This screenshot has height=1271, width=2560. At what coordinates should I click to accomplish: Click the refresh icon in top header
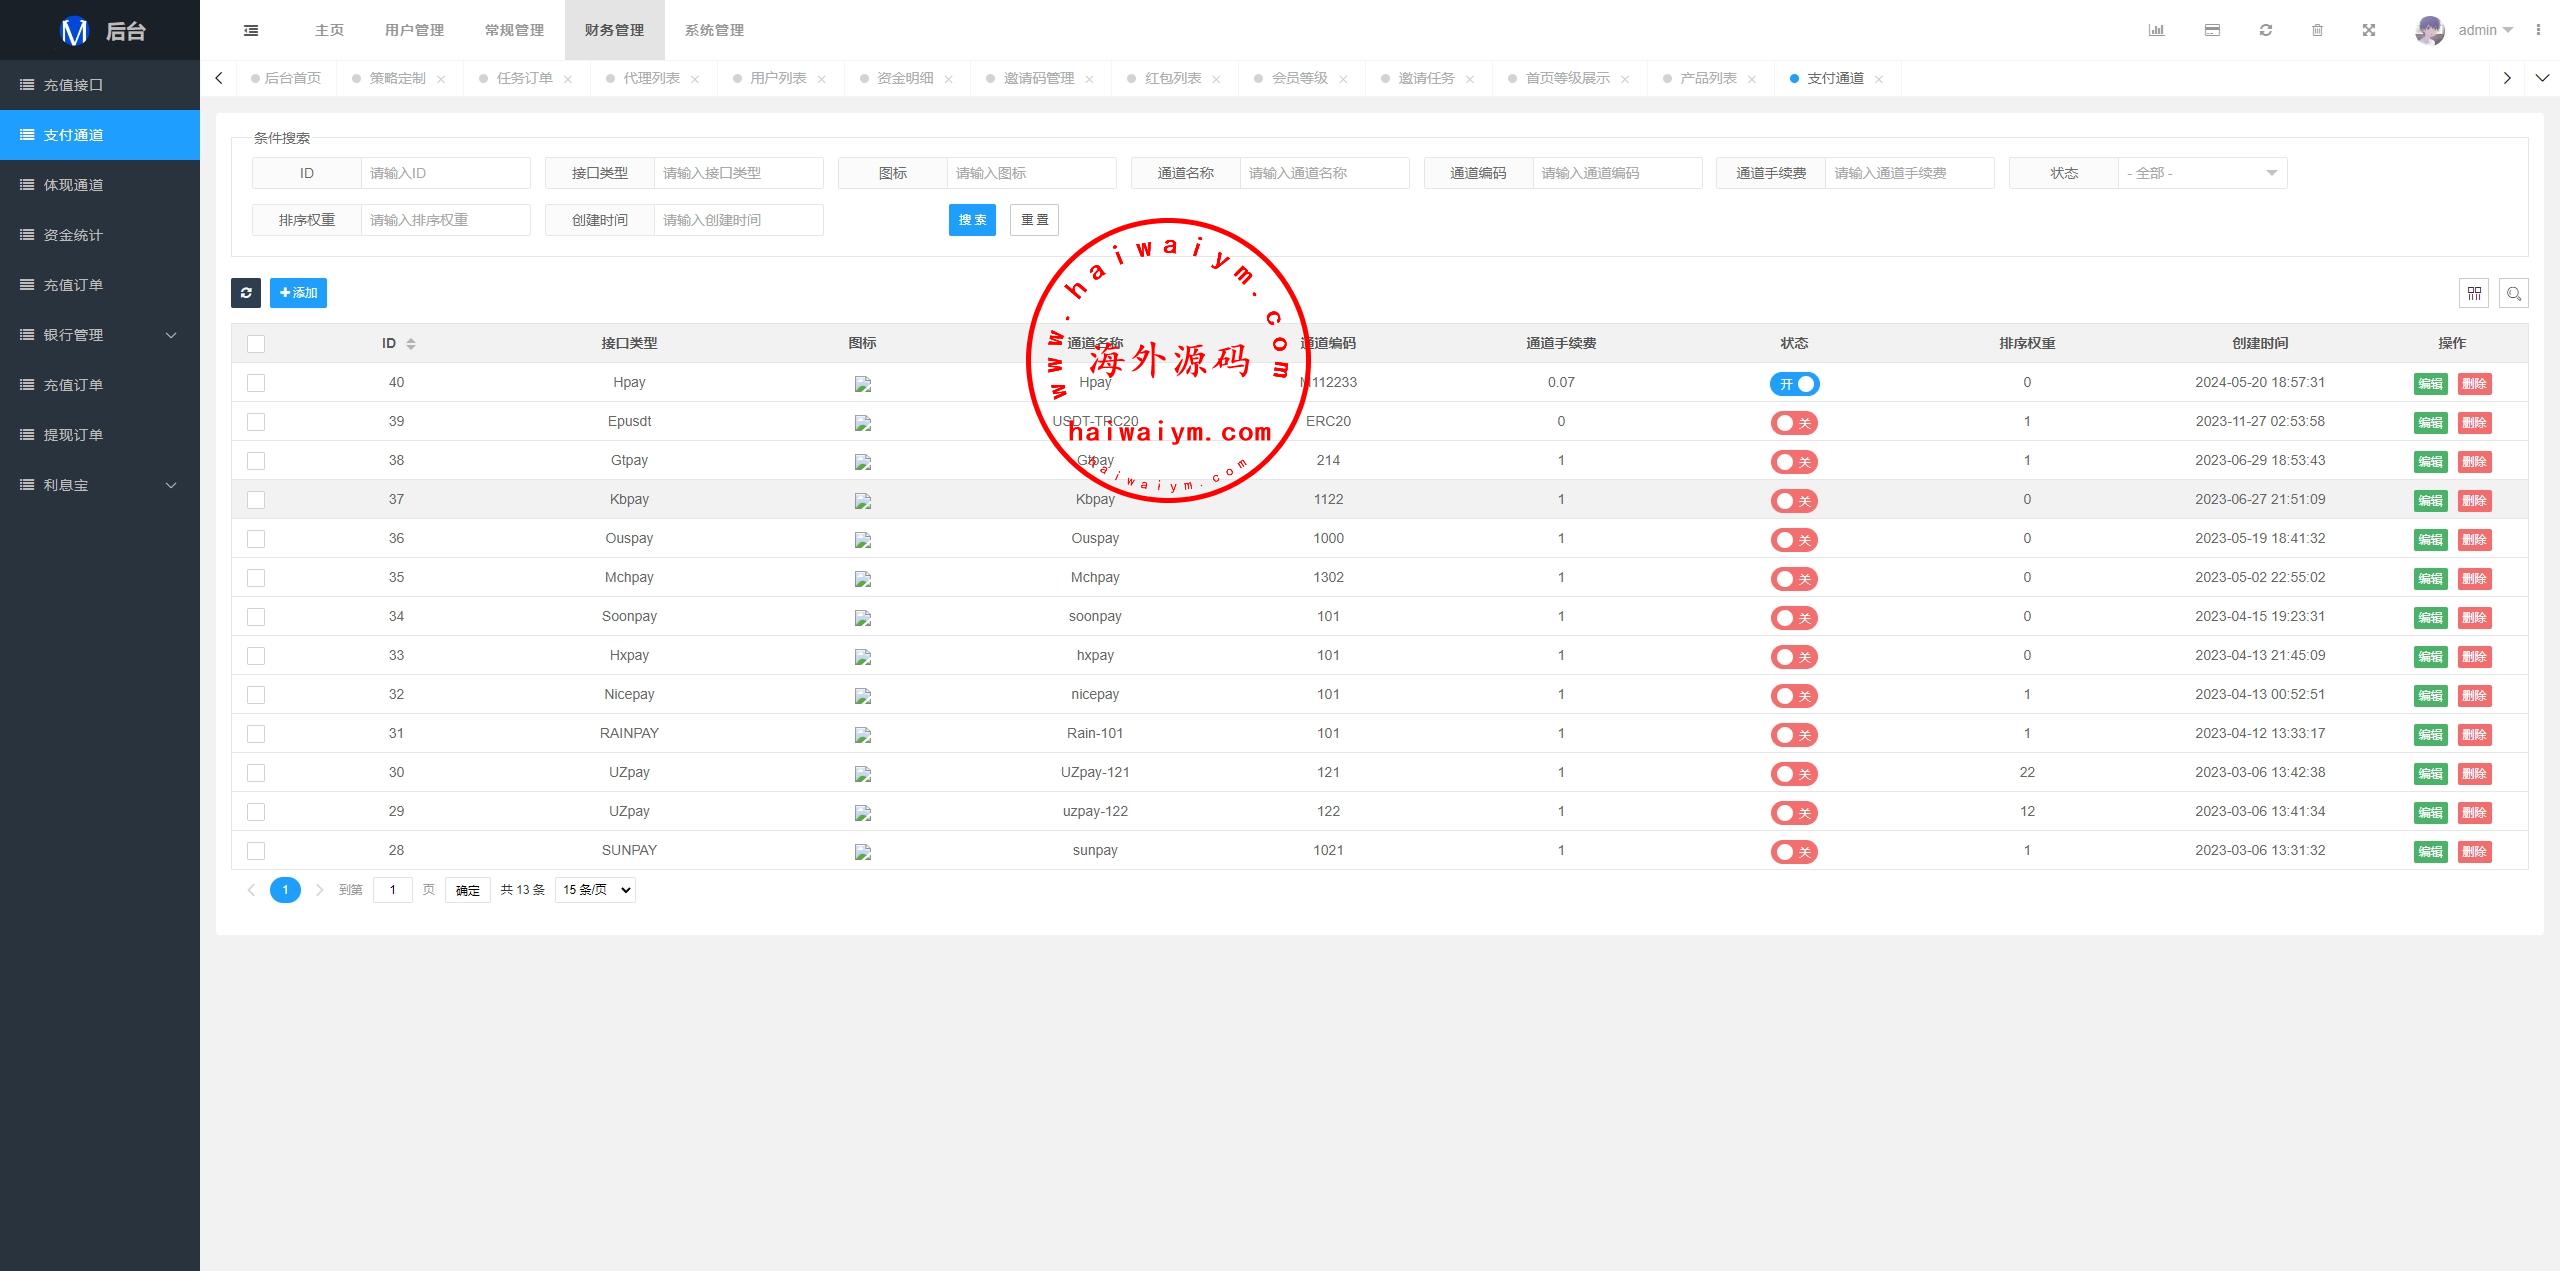pos(2266,30)
